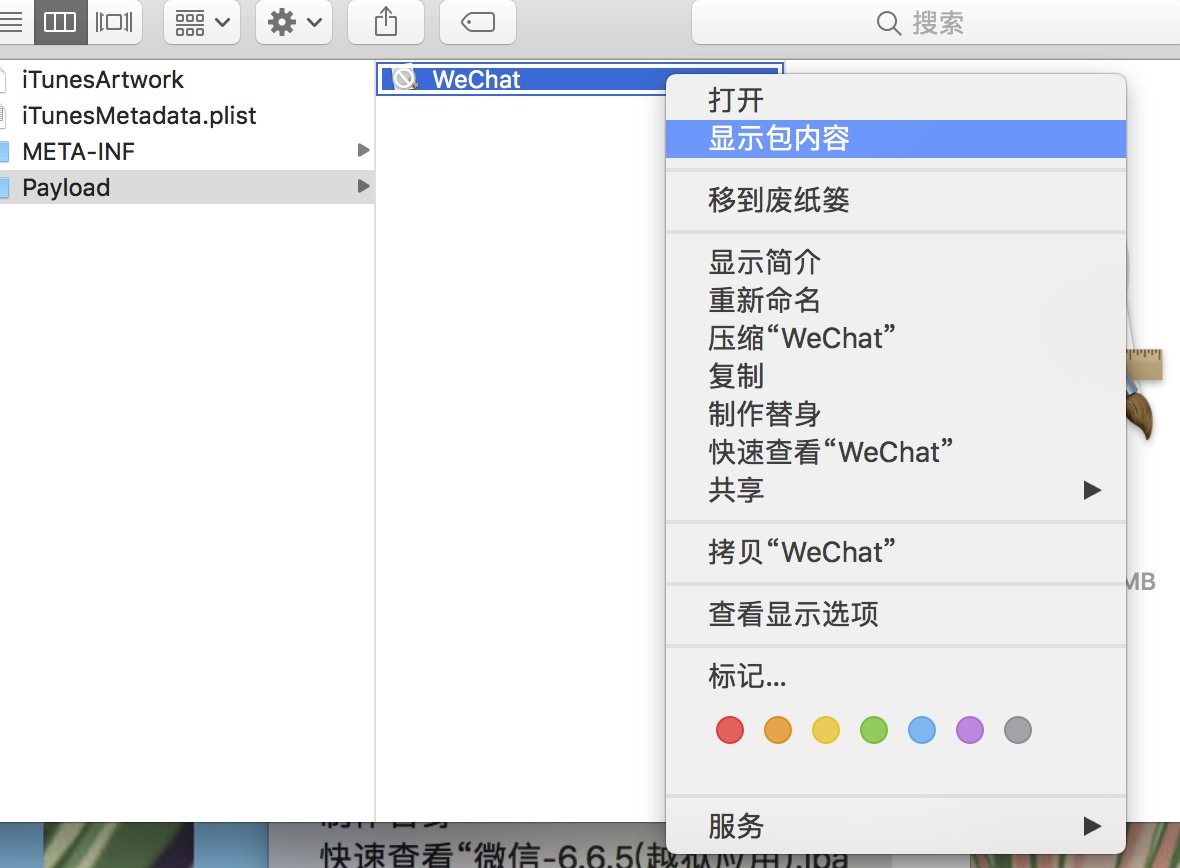Select the WeChat item name
Image resolution: width=1180 pixels, height=868 pixels.
click(476, 79)
